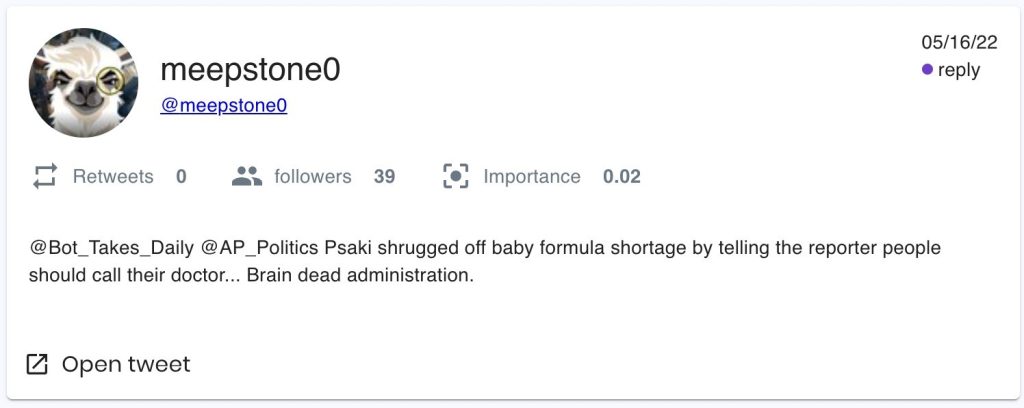Click the importance score 0.02
1024x408 pixels.
[621, 177]
